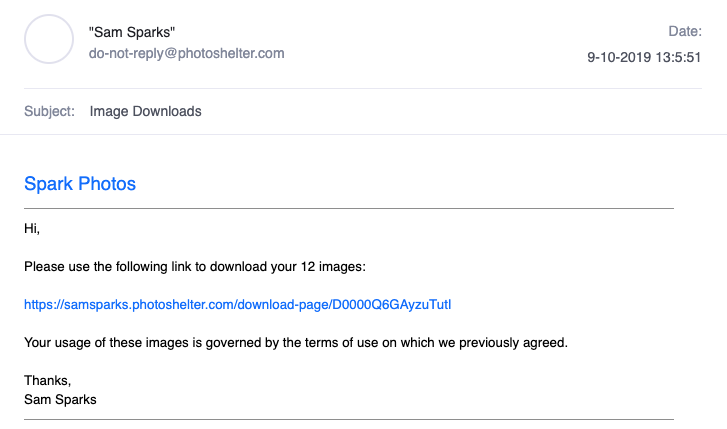Click the divider line beneath Spark Photos
This screenshot has width=727, height=429.
pos(349,209)
